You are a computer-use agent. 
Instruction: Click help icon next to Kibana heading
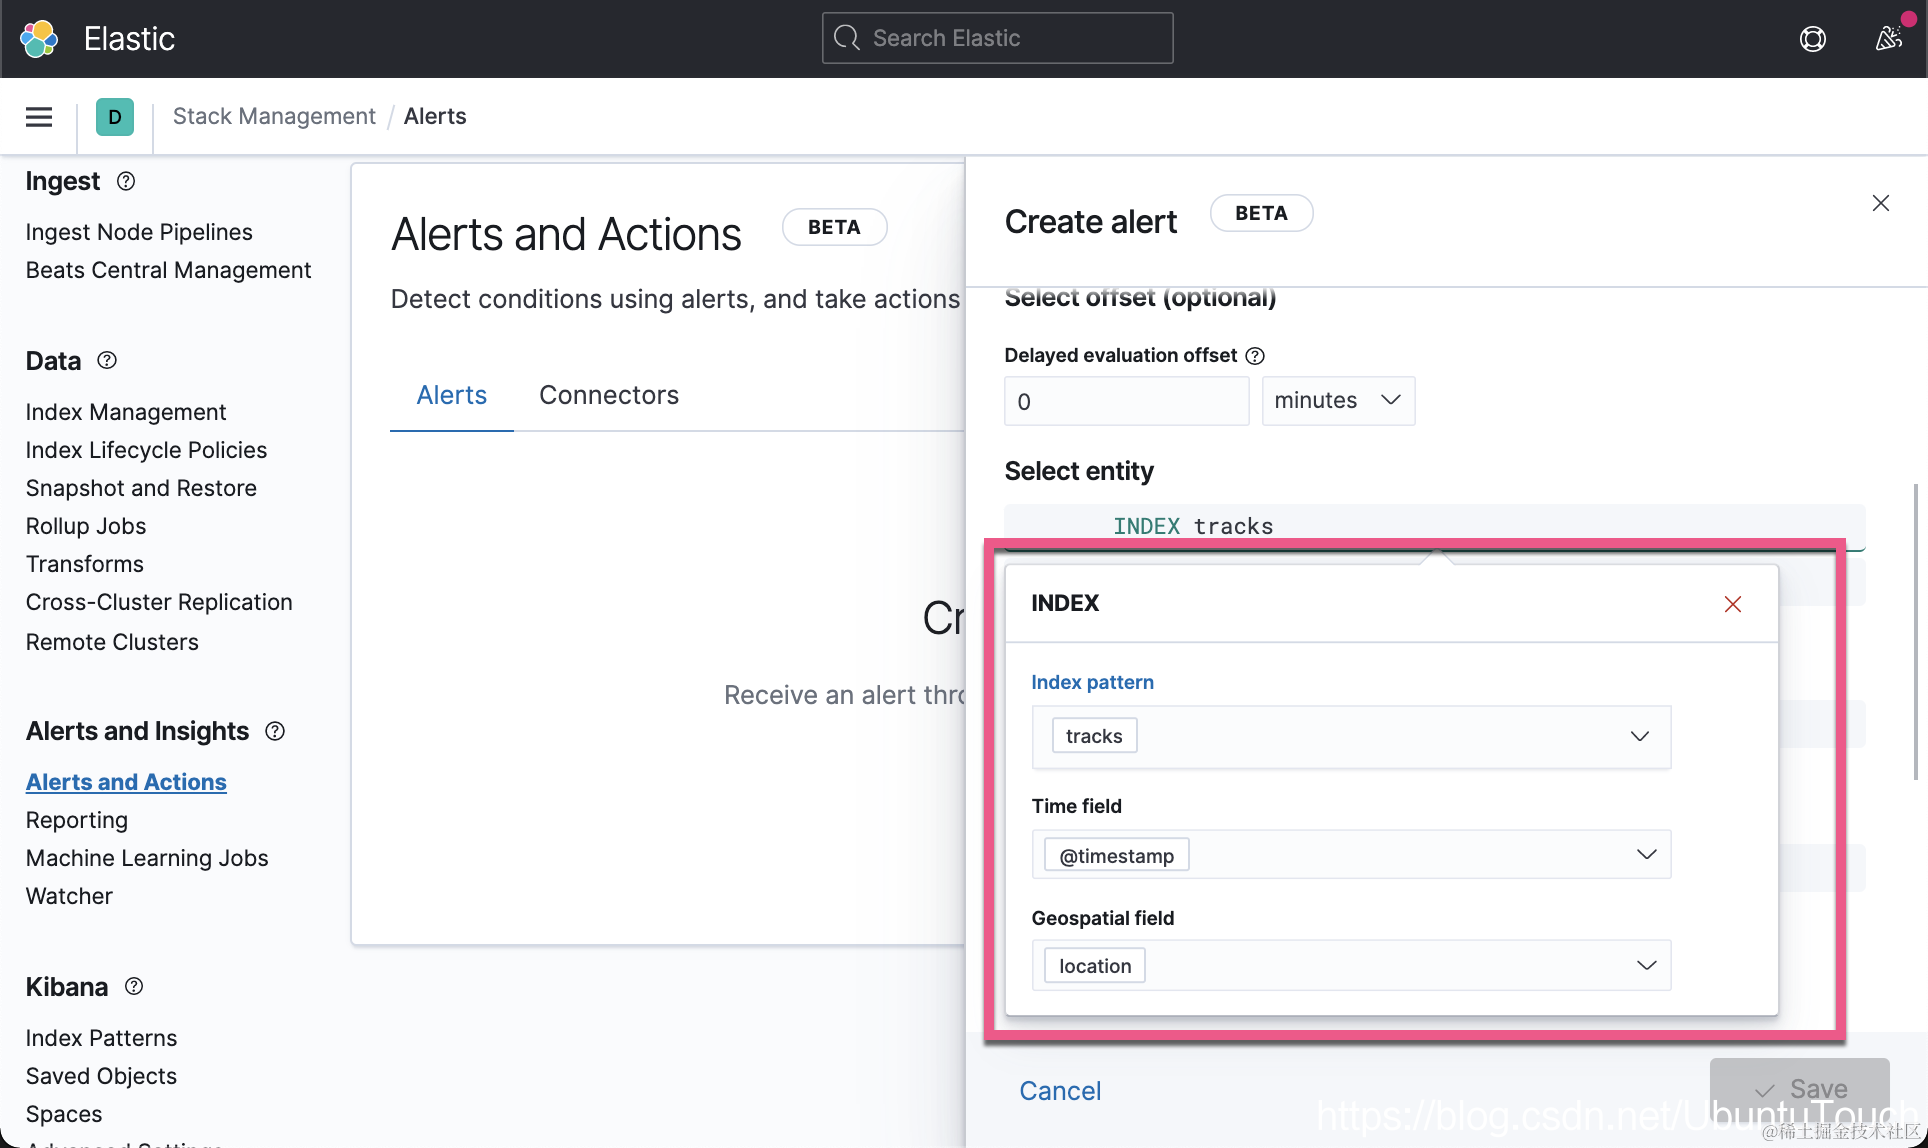tap(134, 986)
